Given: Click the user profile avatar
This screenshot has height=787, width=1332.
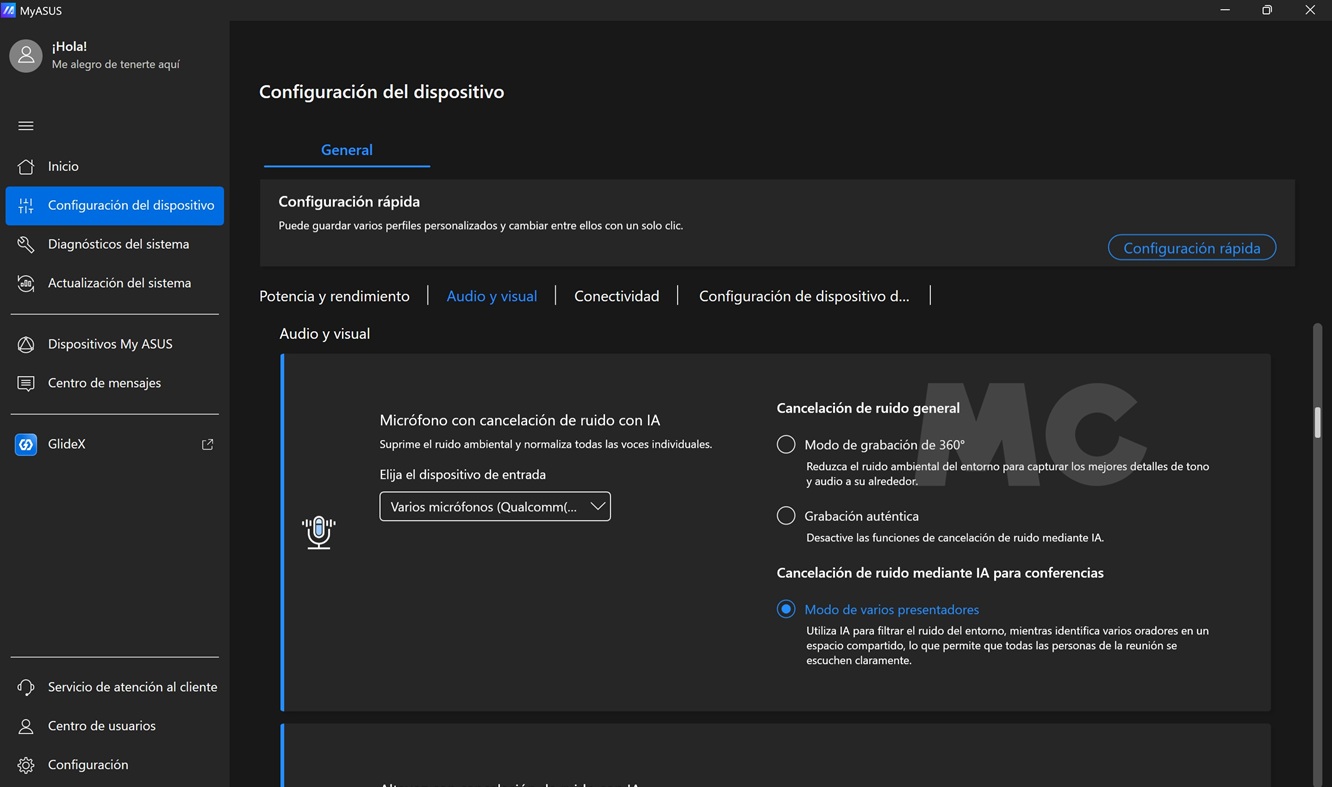Looking at the screenshot, I should tap(26, 56).
